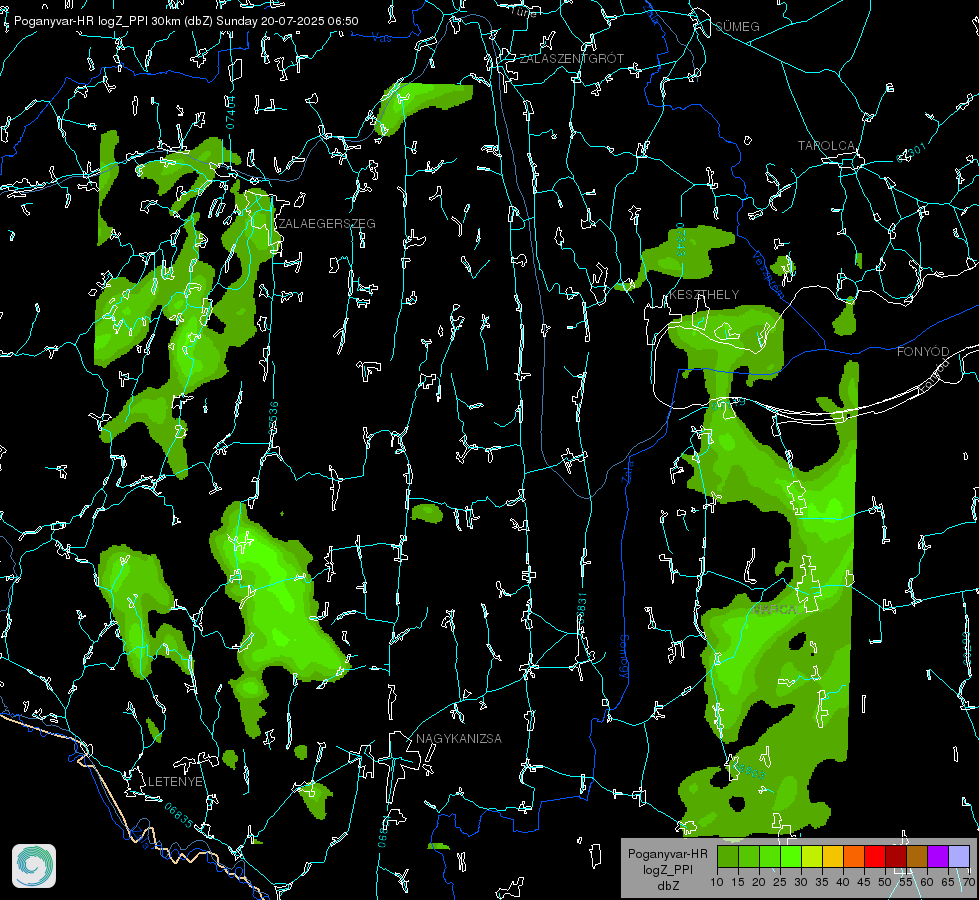Click the KESZTHELY city label
The height and width of the screenshot is (900, 979).
click(704, 294)
